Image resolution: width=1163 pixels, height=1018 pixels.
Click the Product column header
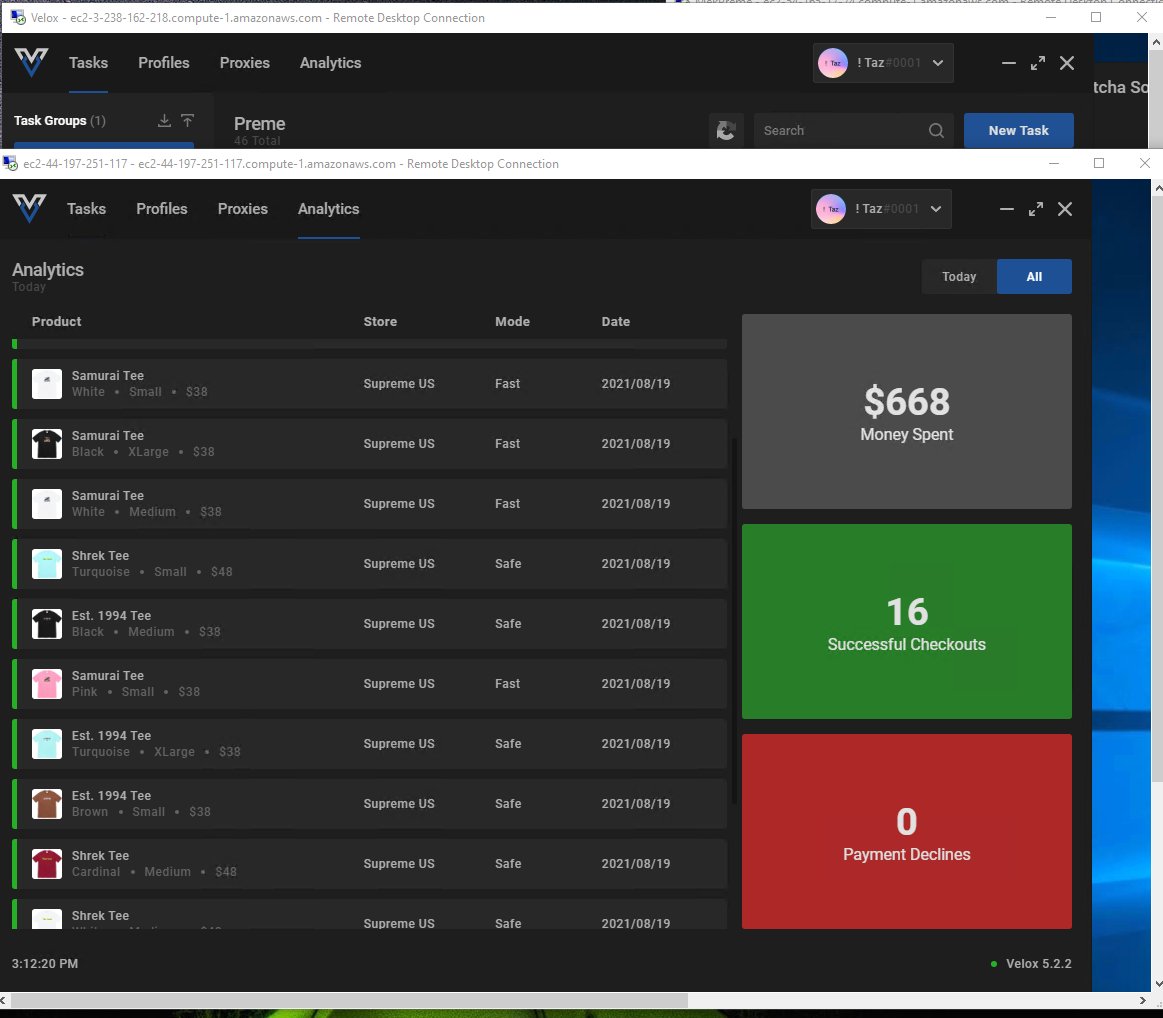pos(56,321)
